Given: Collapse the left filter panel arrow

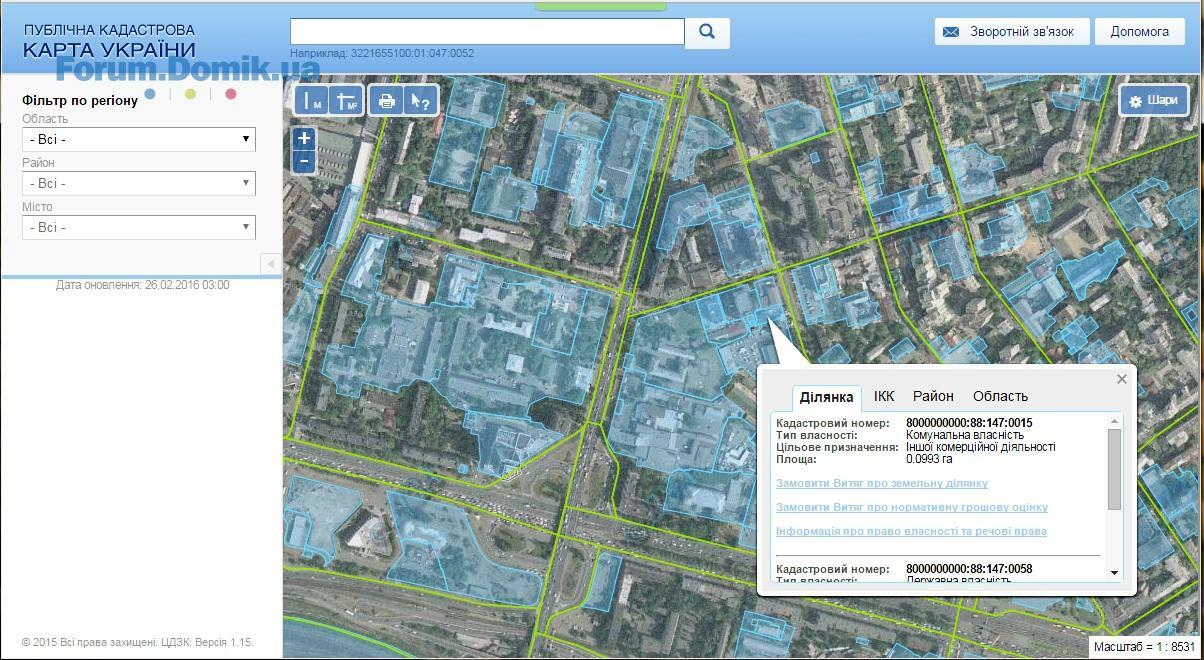Looking at the screenshot, I should (270, 264).
